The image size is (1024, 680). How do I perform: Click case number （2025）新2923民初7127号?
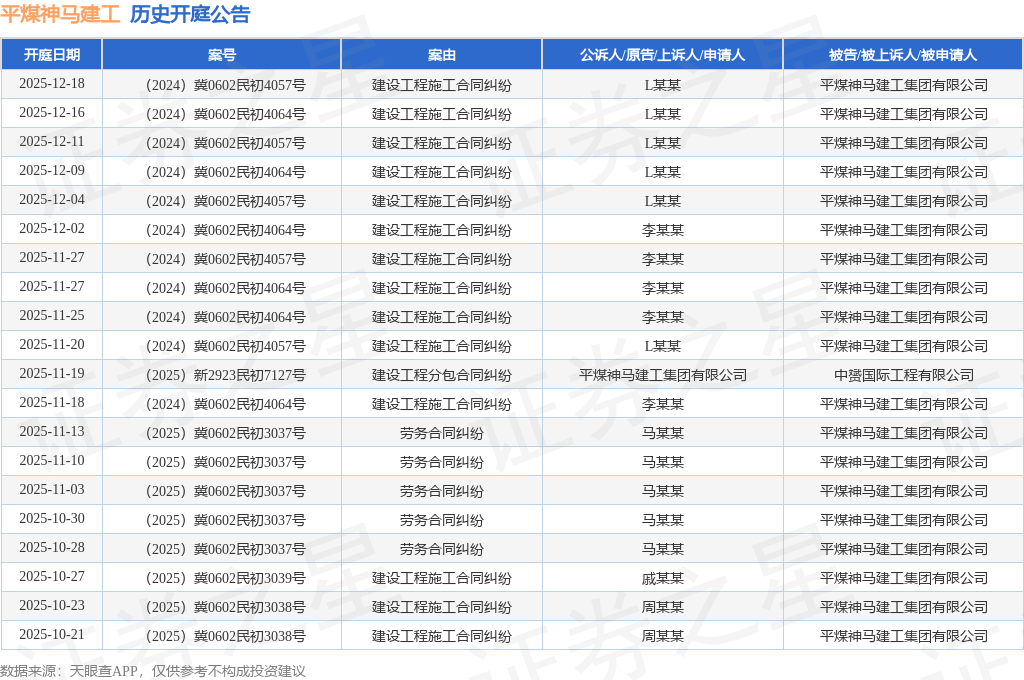[222, 375]
